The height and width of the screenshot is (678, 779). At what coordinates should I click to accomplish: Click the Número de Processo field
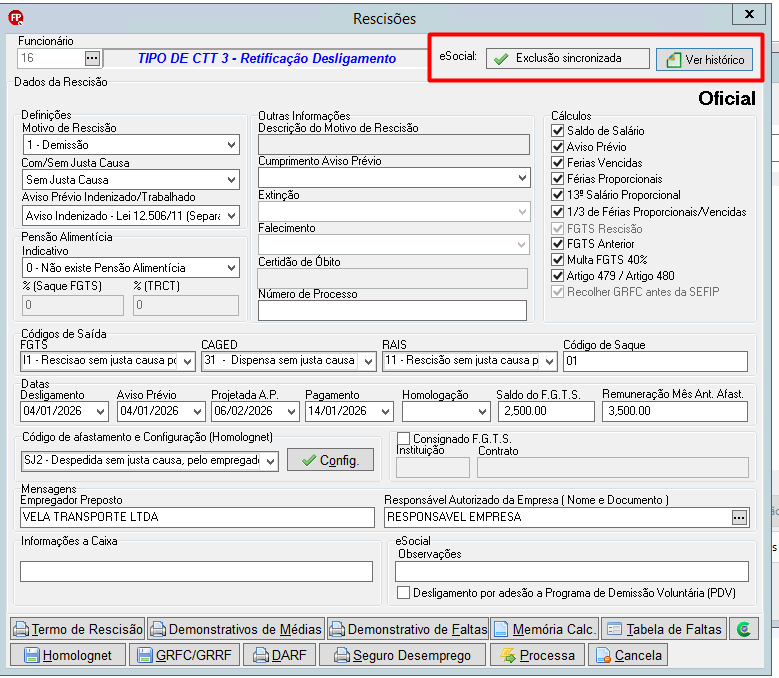[392, 310]
